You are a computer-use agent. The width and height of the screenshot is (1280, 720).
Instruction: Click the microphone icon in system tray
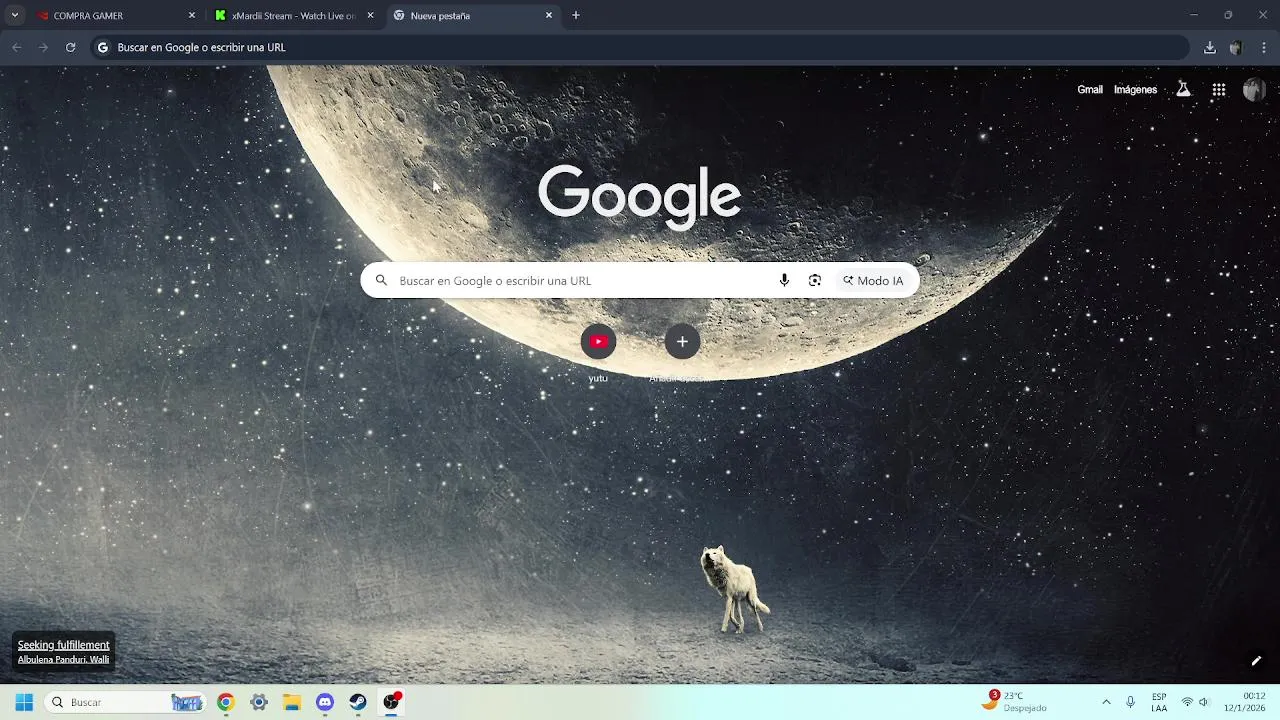coord(1131,702)
